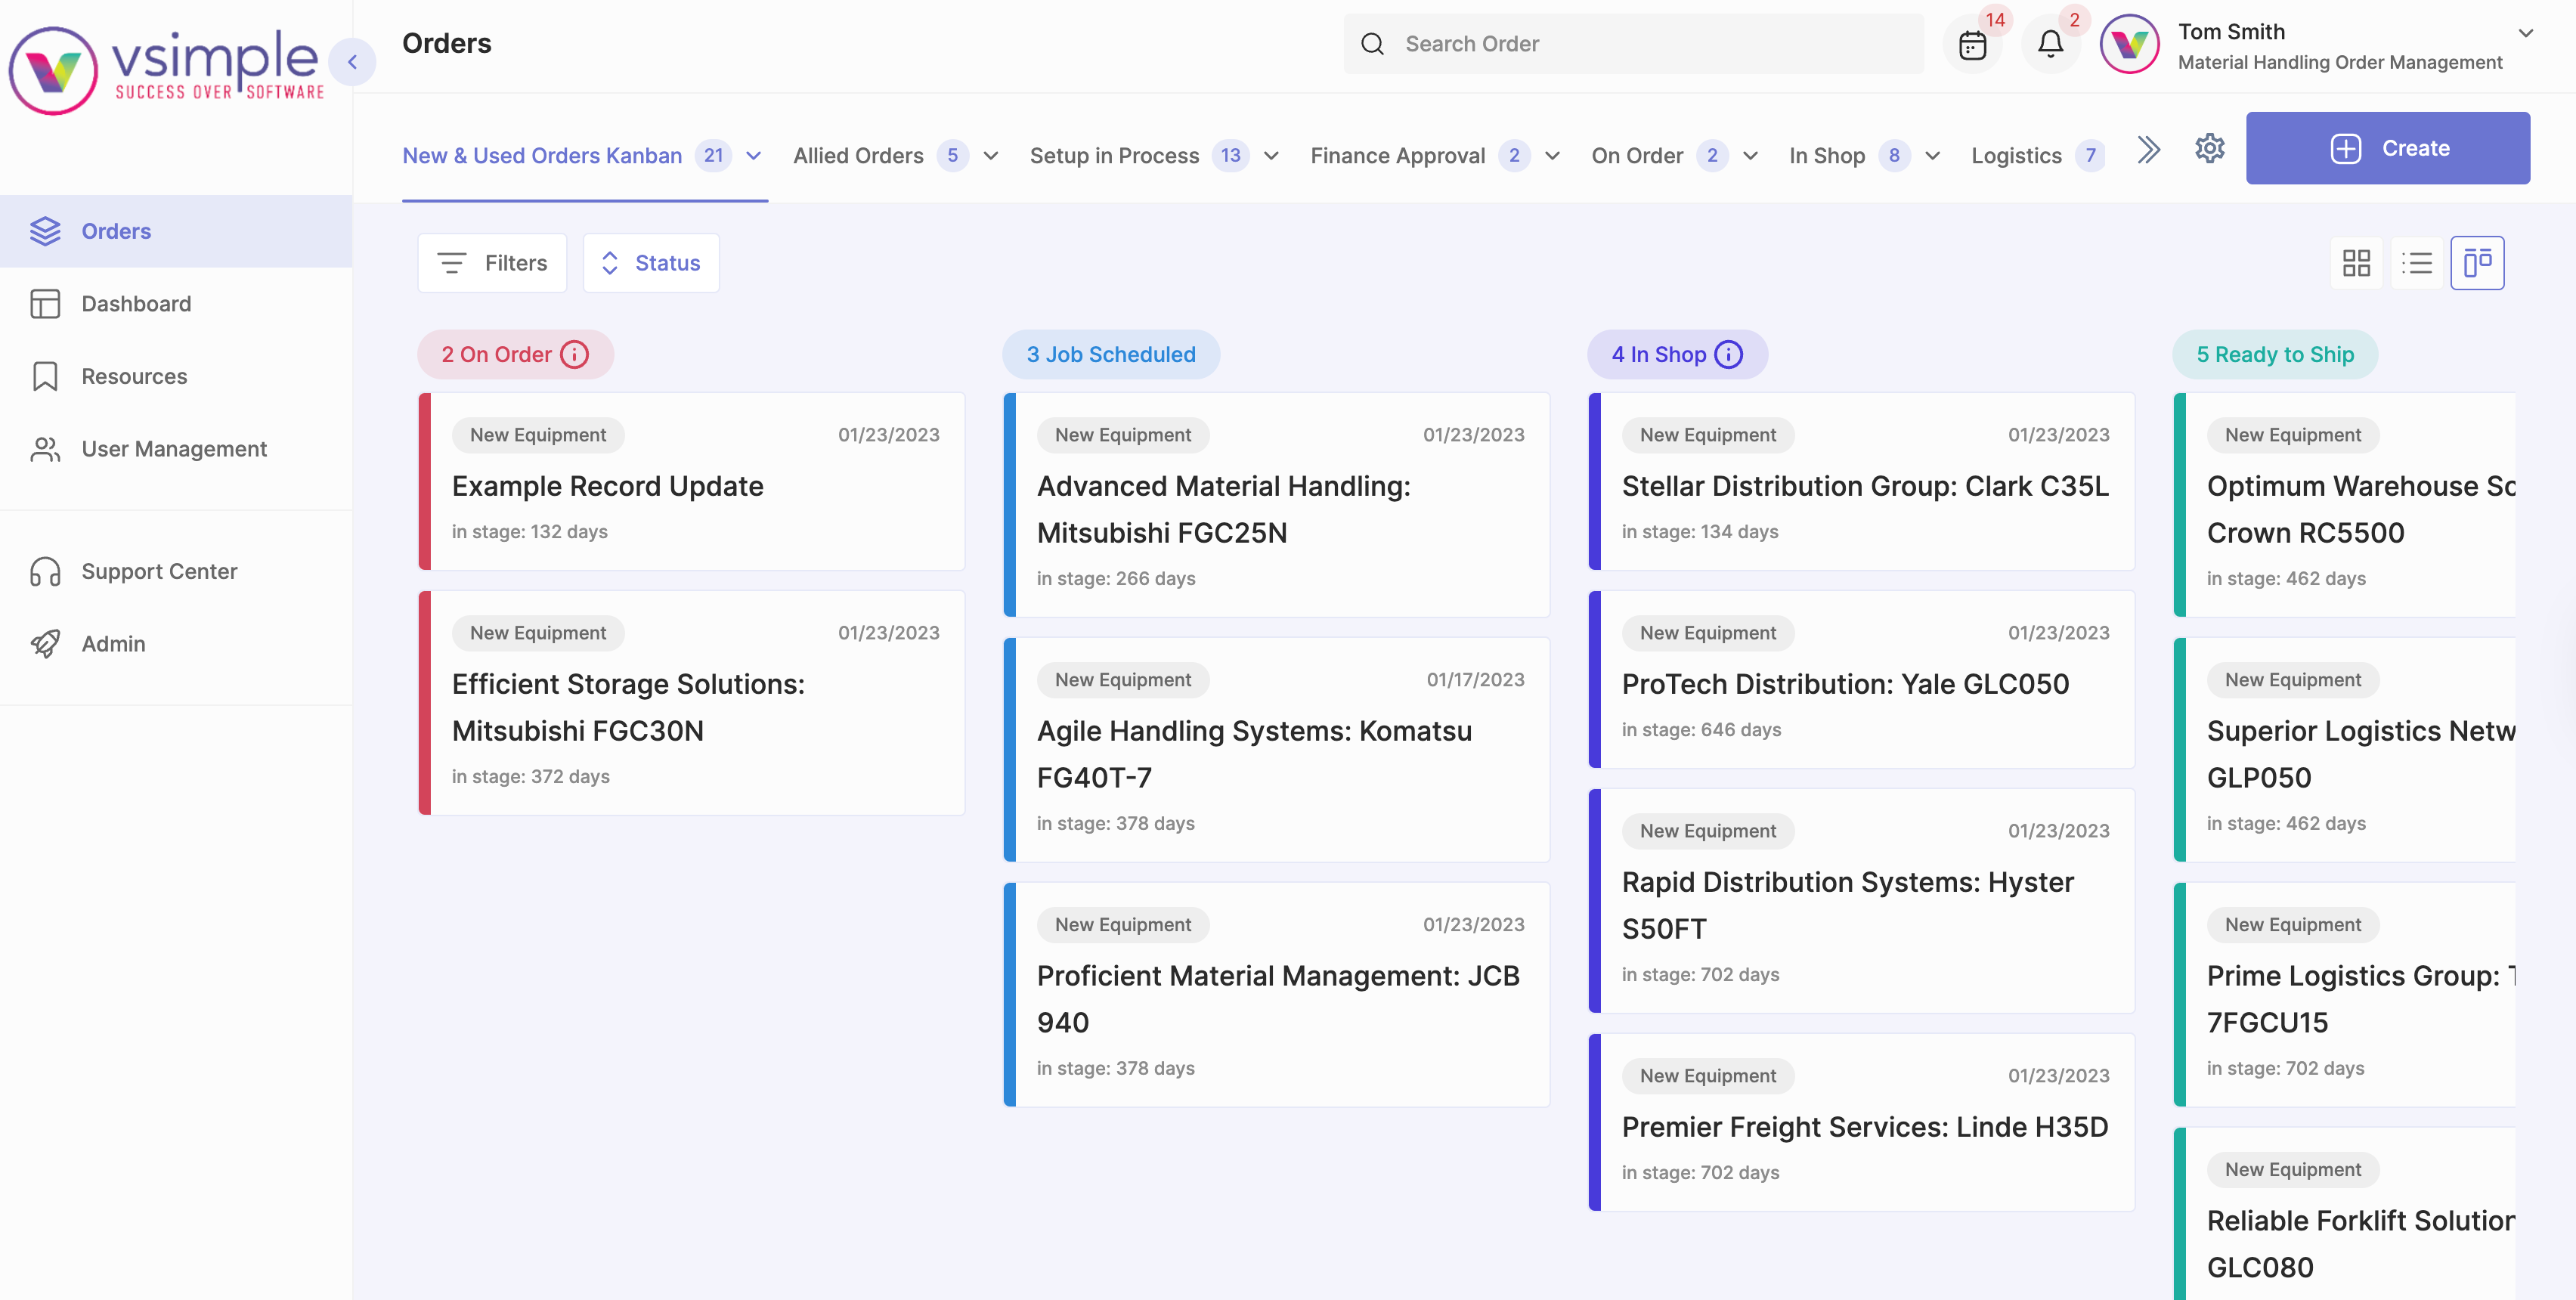Open Support Center via headset icon
This screenshot has width=2576, height=1300.
tap(46, 571)
